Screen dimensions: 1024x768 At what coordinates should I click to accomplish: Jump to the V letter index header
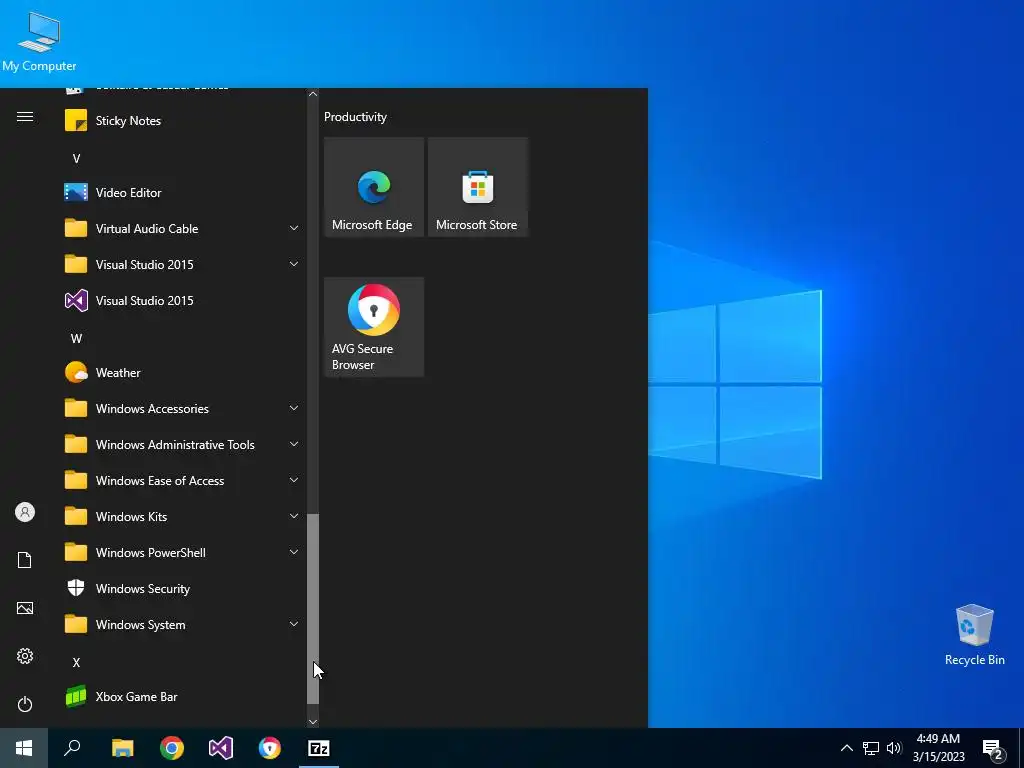(76, 159)
